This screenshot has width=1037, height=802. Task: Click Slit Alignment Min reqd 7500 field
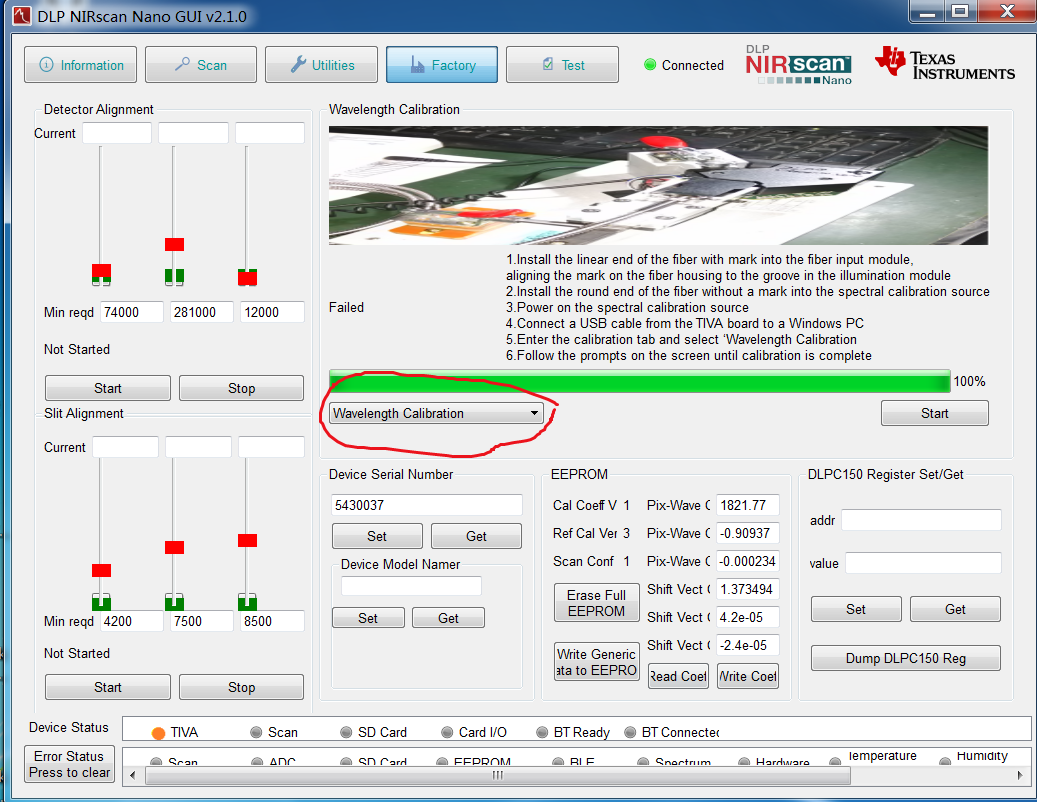point(202,622)
